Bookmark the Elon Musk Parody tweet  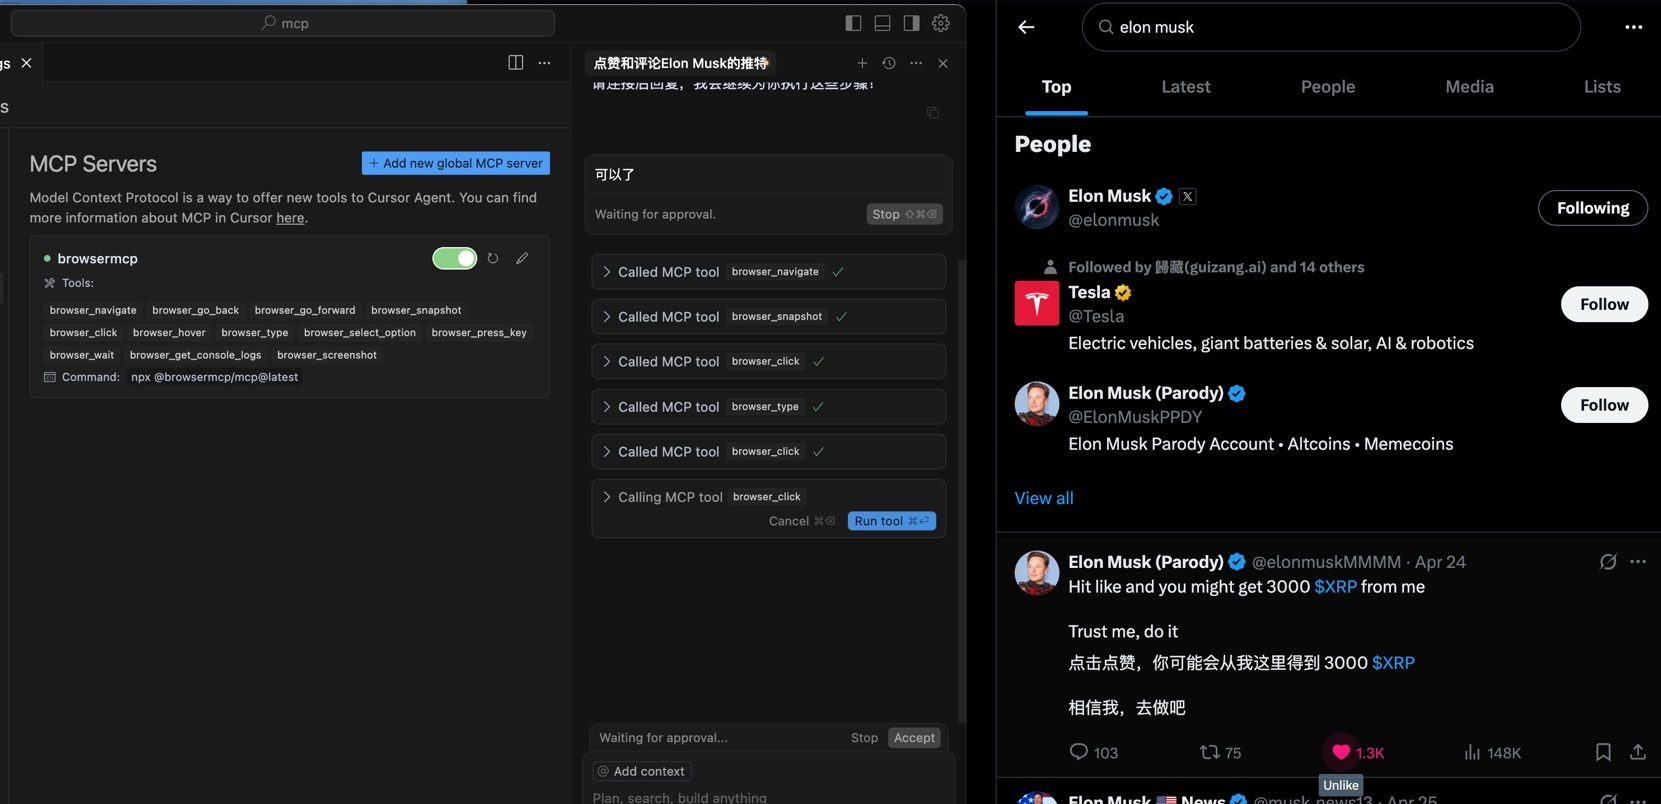pos(1603,752)
